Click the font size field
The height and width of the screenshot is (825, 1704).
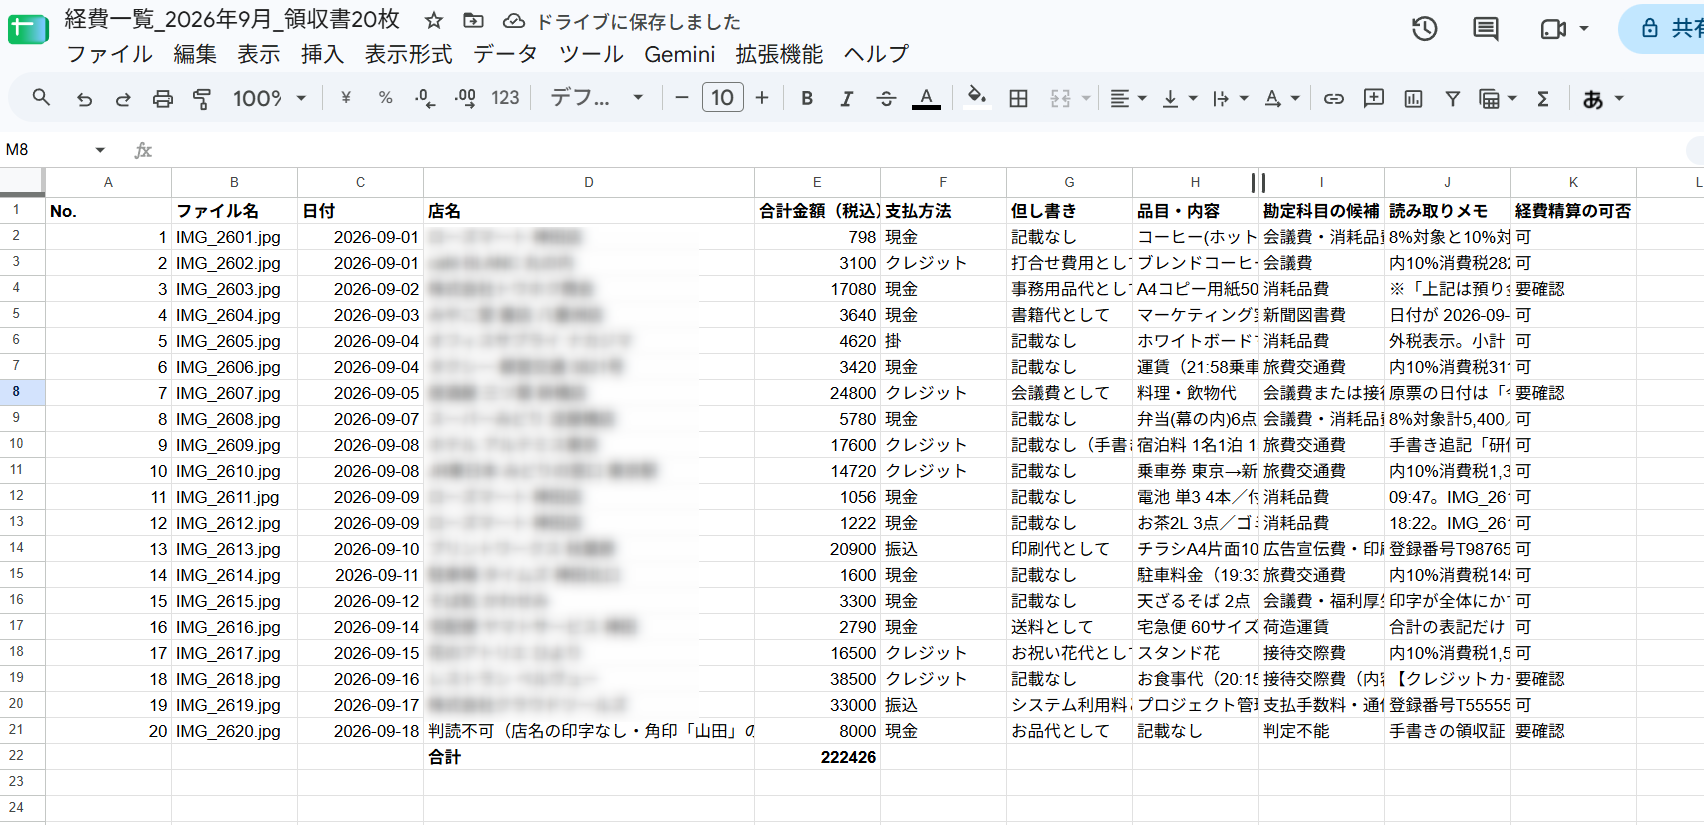click(722, 98)
